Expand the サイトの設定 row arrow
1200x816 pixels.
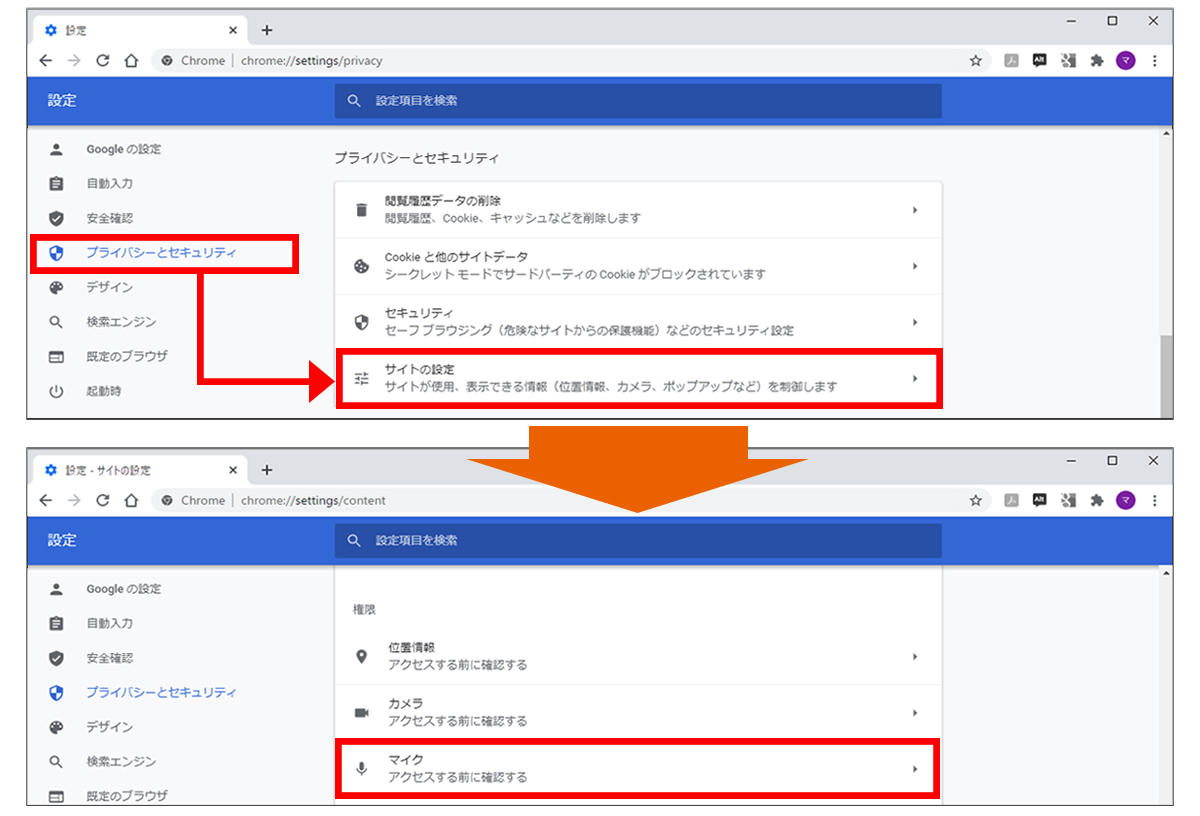point(914,378)
